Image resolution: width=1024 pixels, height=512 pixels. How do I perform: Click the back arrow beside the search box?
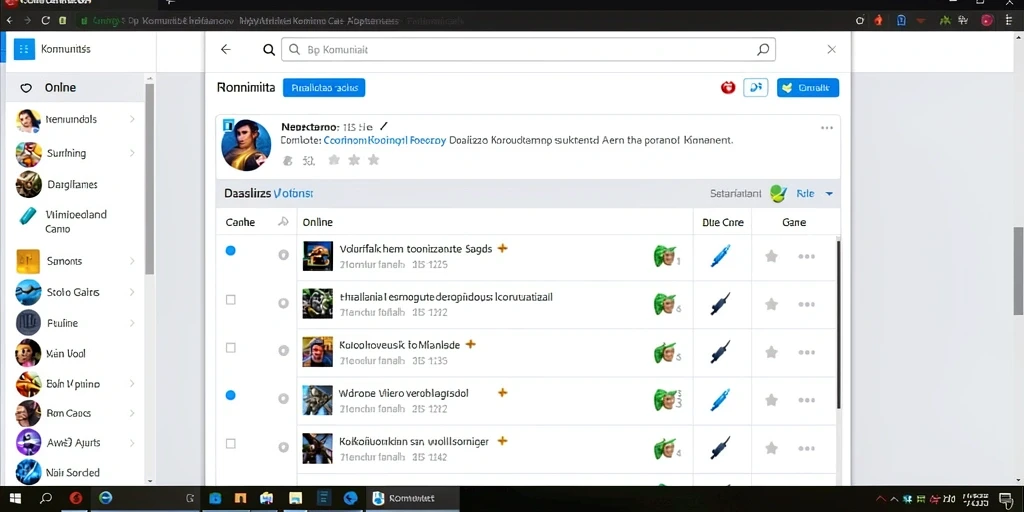point(226,50)
